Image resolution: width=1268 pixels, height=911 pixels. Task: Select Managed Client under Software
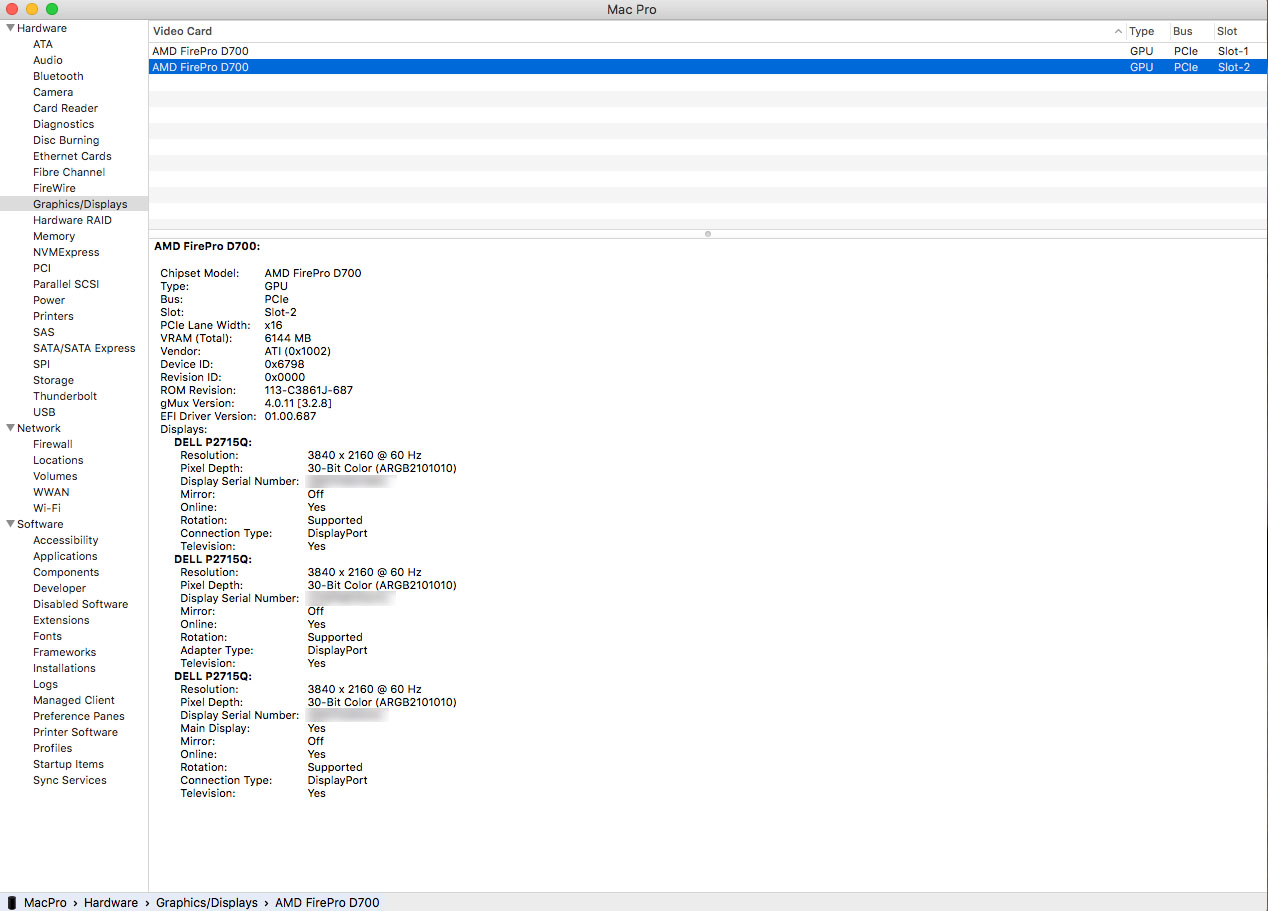pos(74,700)
